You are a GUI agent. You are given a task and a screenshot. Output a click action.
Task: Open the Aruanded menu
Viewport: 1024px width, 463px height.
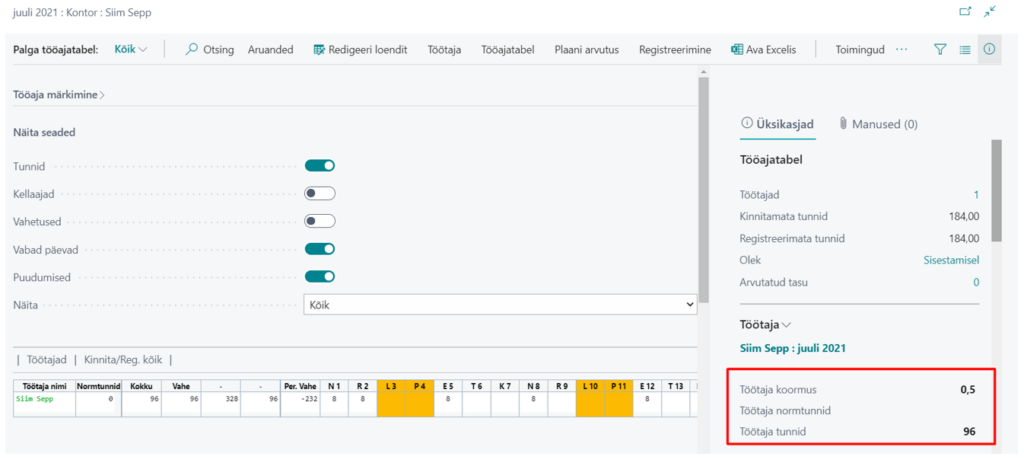click(270, 49)
